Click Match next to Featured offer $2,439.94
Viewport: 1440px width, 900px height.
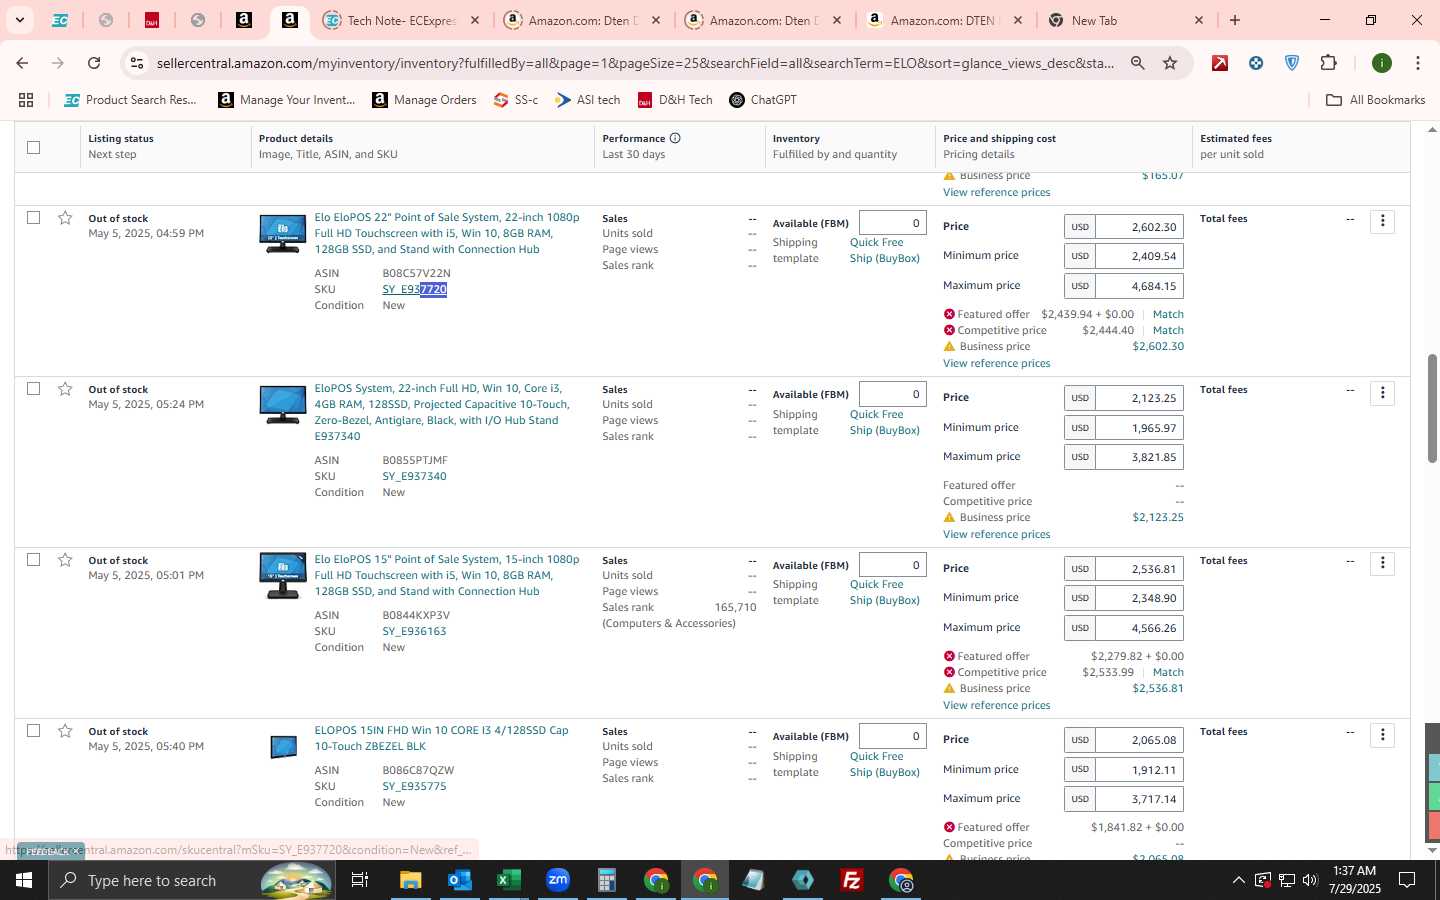1168,314
